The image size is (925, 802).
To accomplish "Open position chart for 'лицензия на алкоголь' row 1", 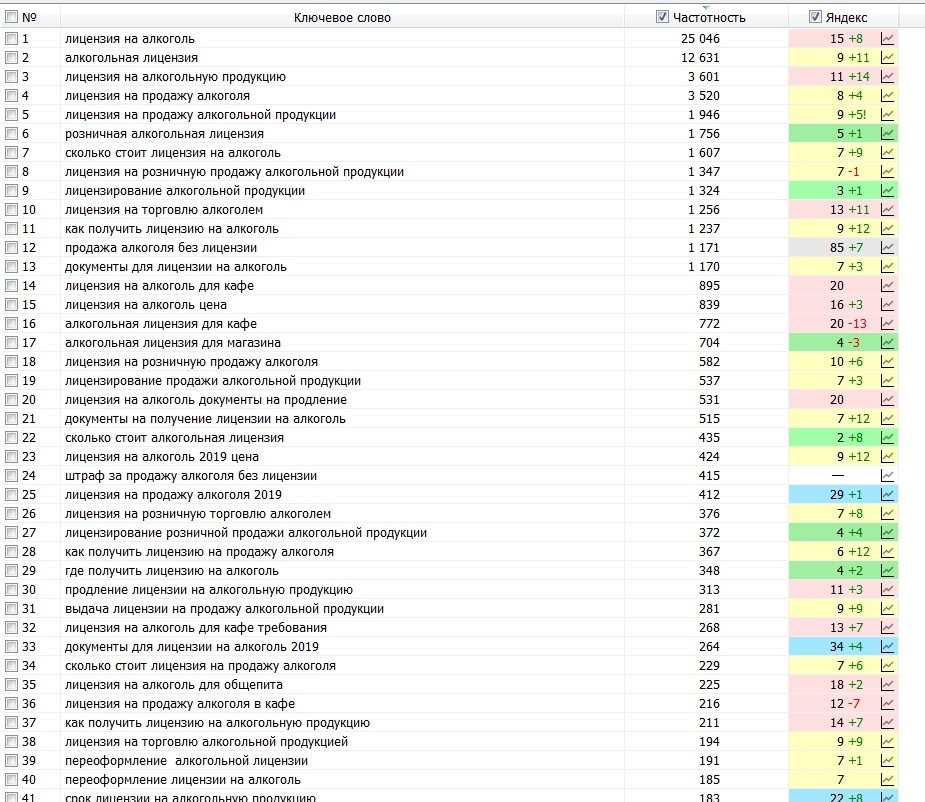I will (x=887, y=39).
